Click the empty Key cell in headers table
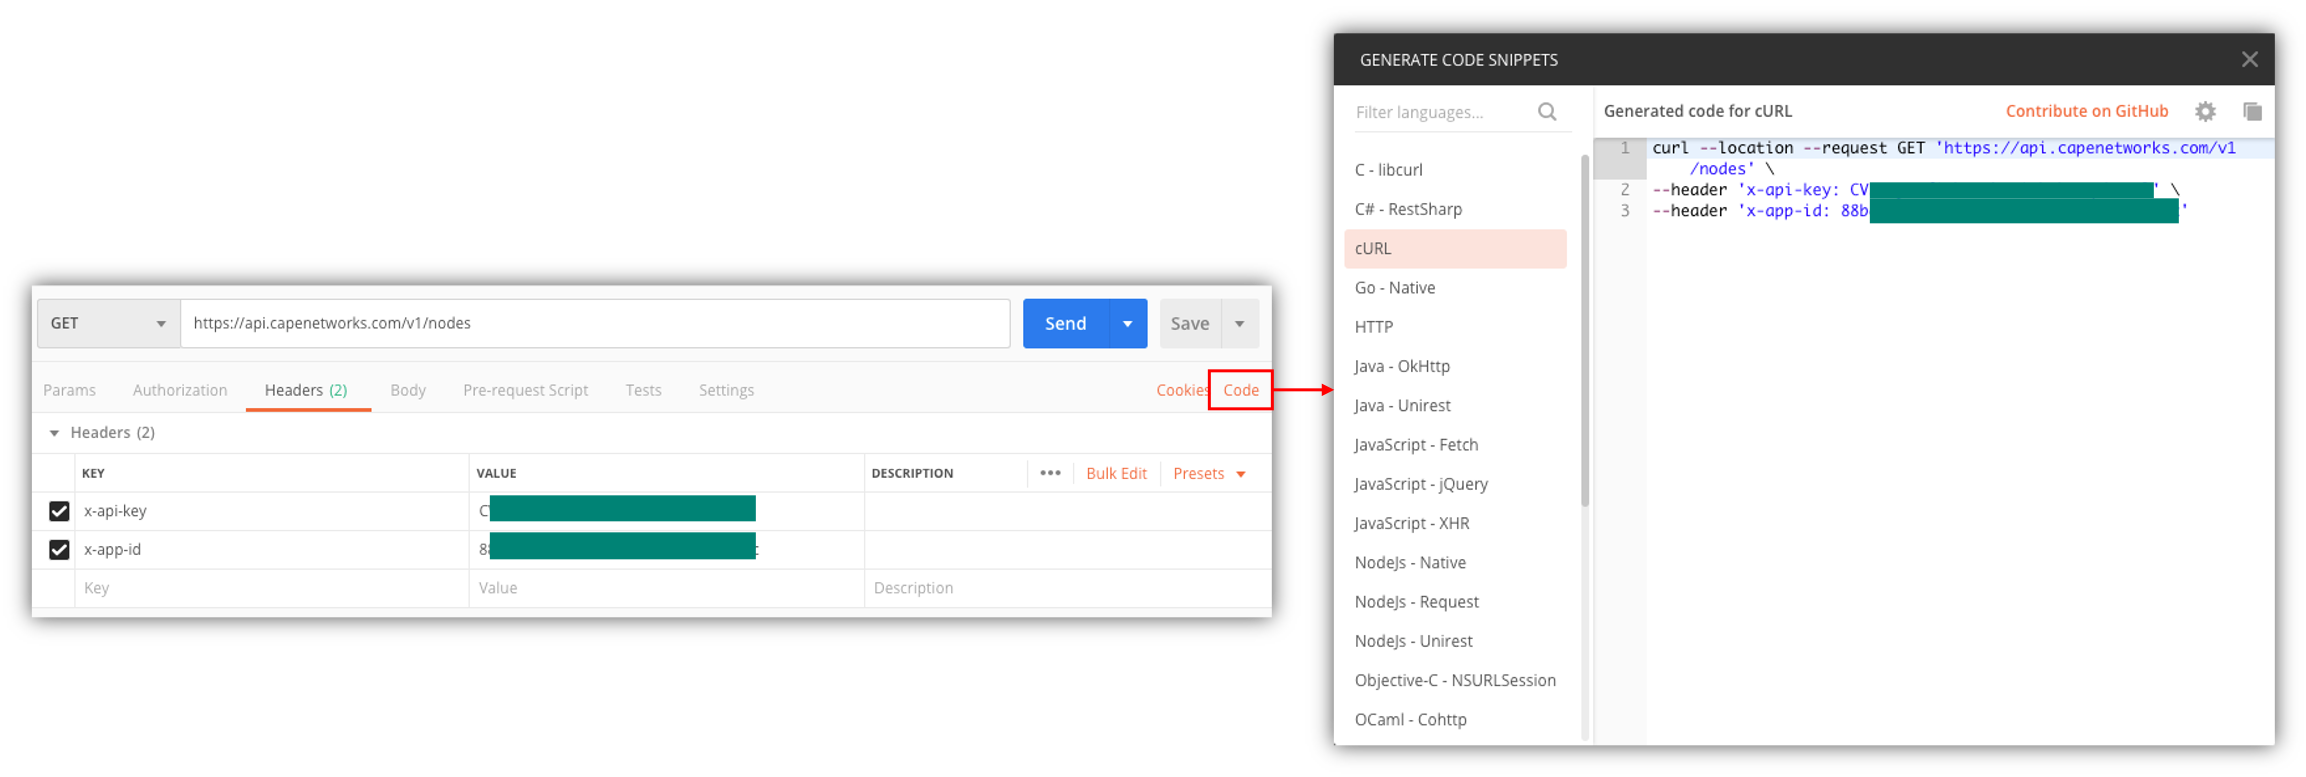The height and width of the screenshot is (777, 2306). pos(271,588)
